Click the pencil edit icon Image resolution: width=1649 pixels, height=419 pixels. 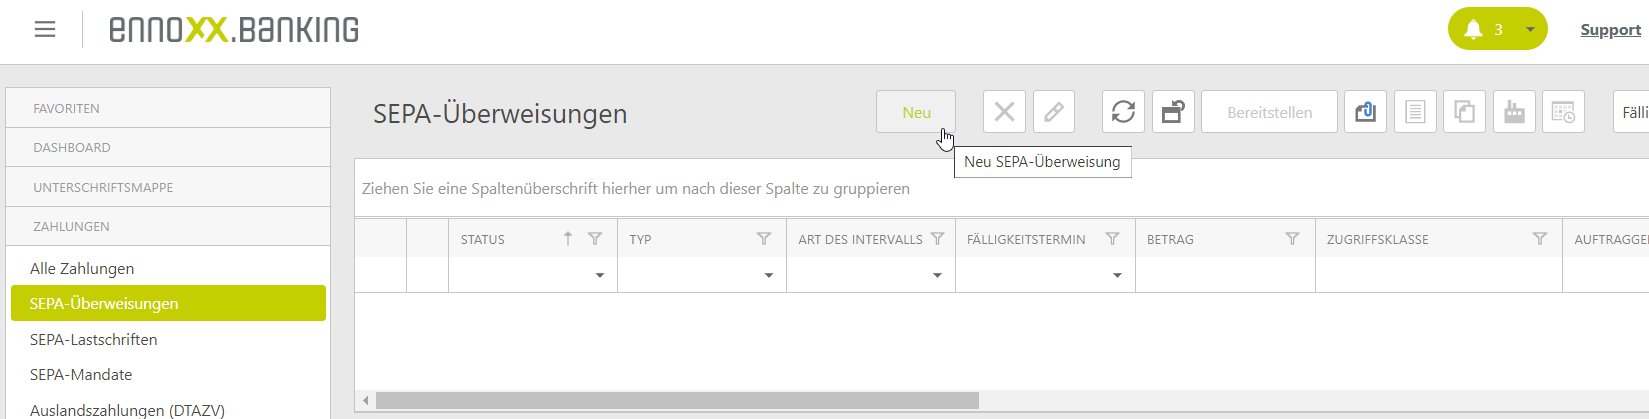pyautogui.click(x=1054, y=112)
